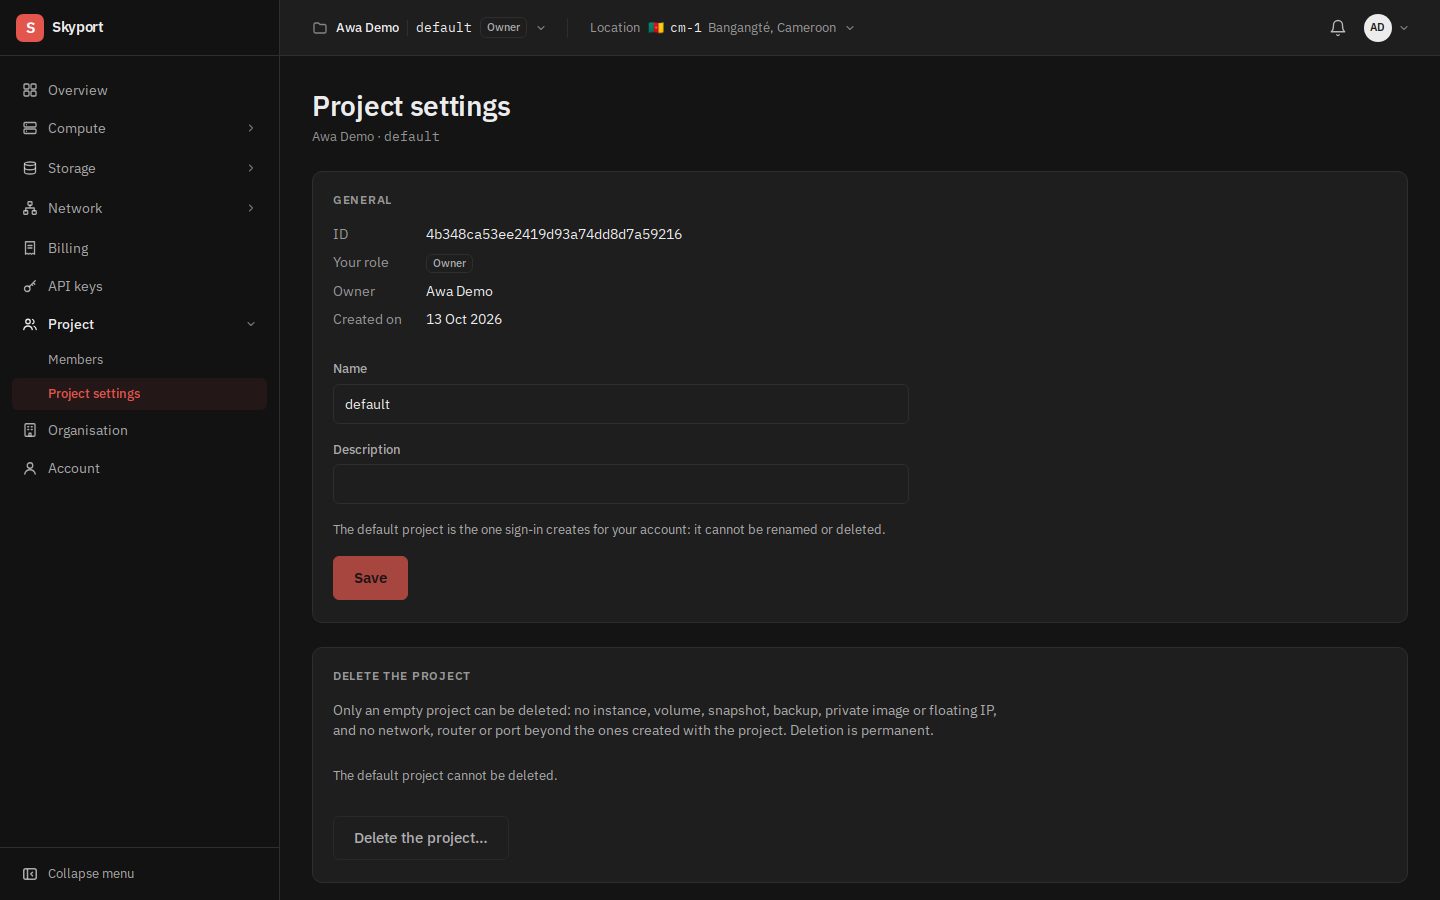Click the Owner badge in top bar

pos(504,28)
